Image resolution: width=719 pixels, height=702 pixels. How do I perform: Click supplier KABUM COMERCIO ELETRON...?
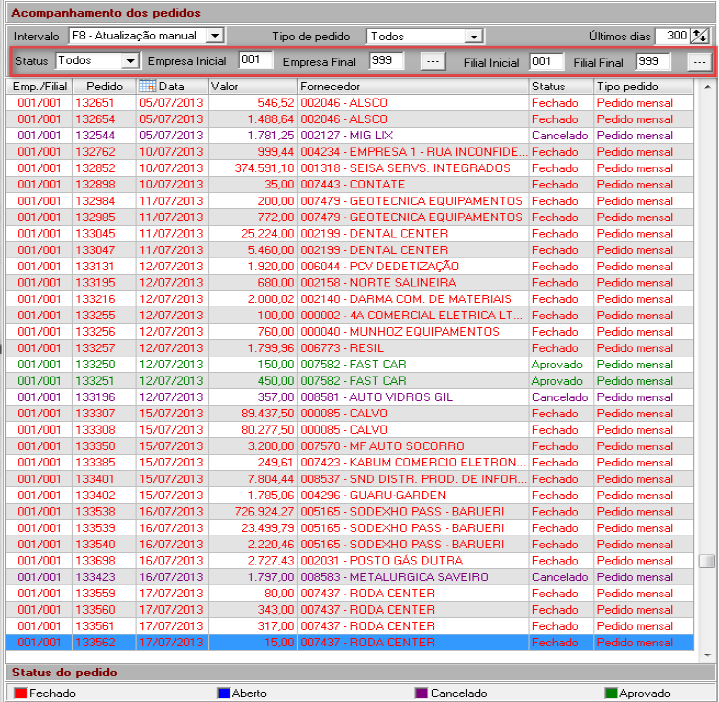(x=413, y=462)
